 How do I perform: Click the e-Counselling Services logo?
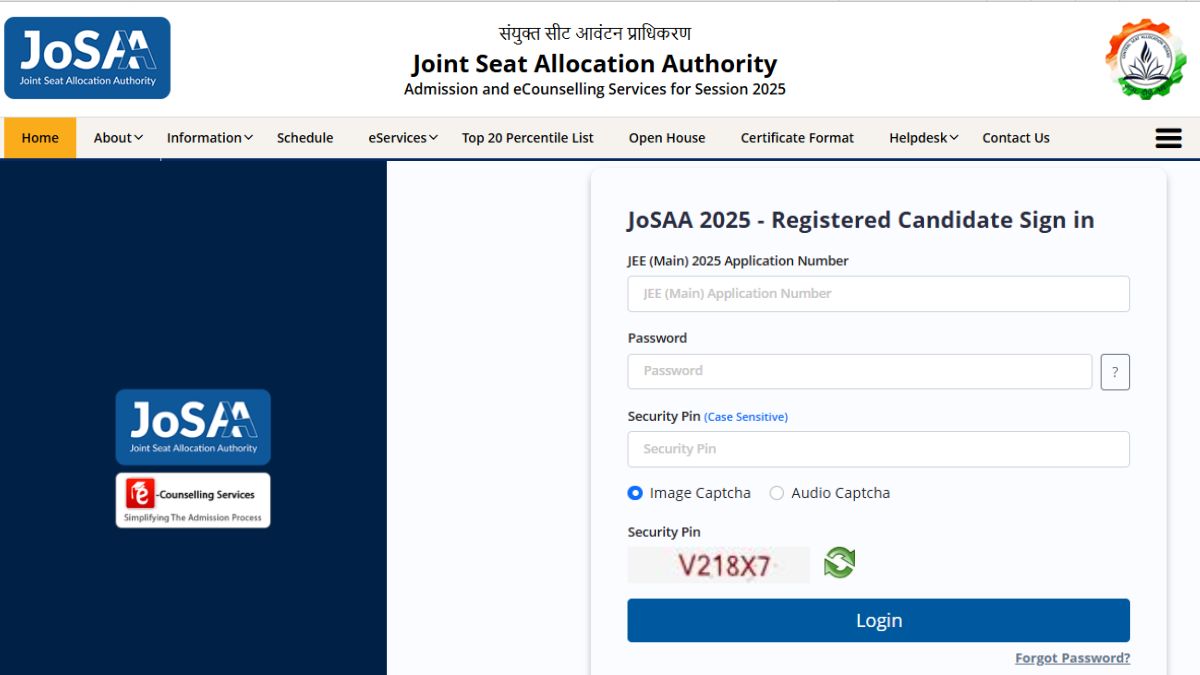tap(192, 500)
